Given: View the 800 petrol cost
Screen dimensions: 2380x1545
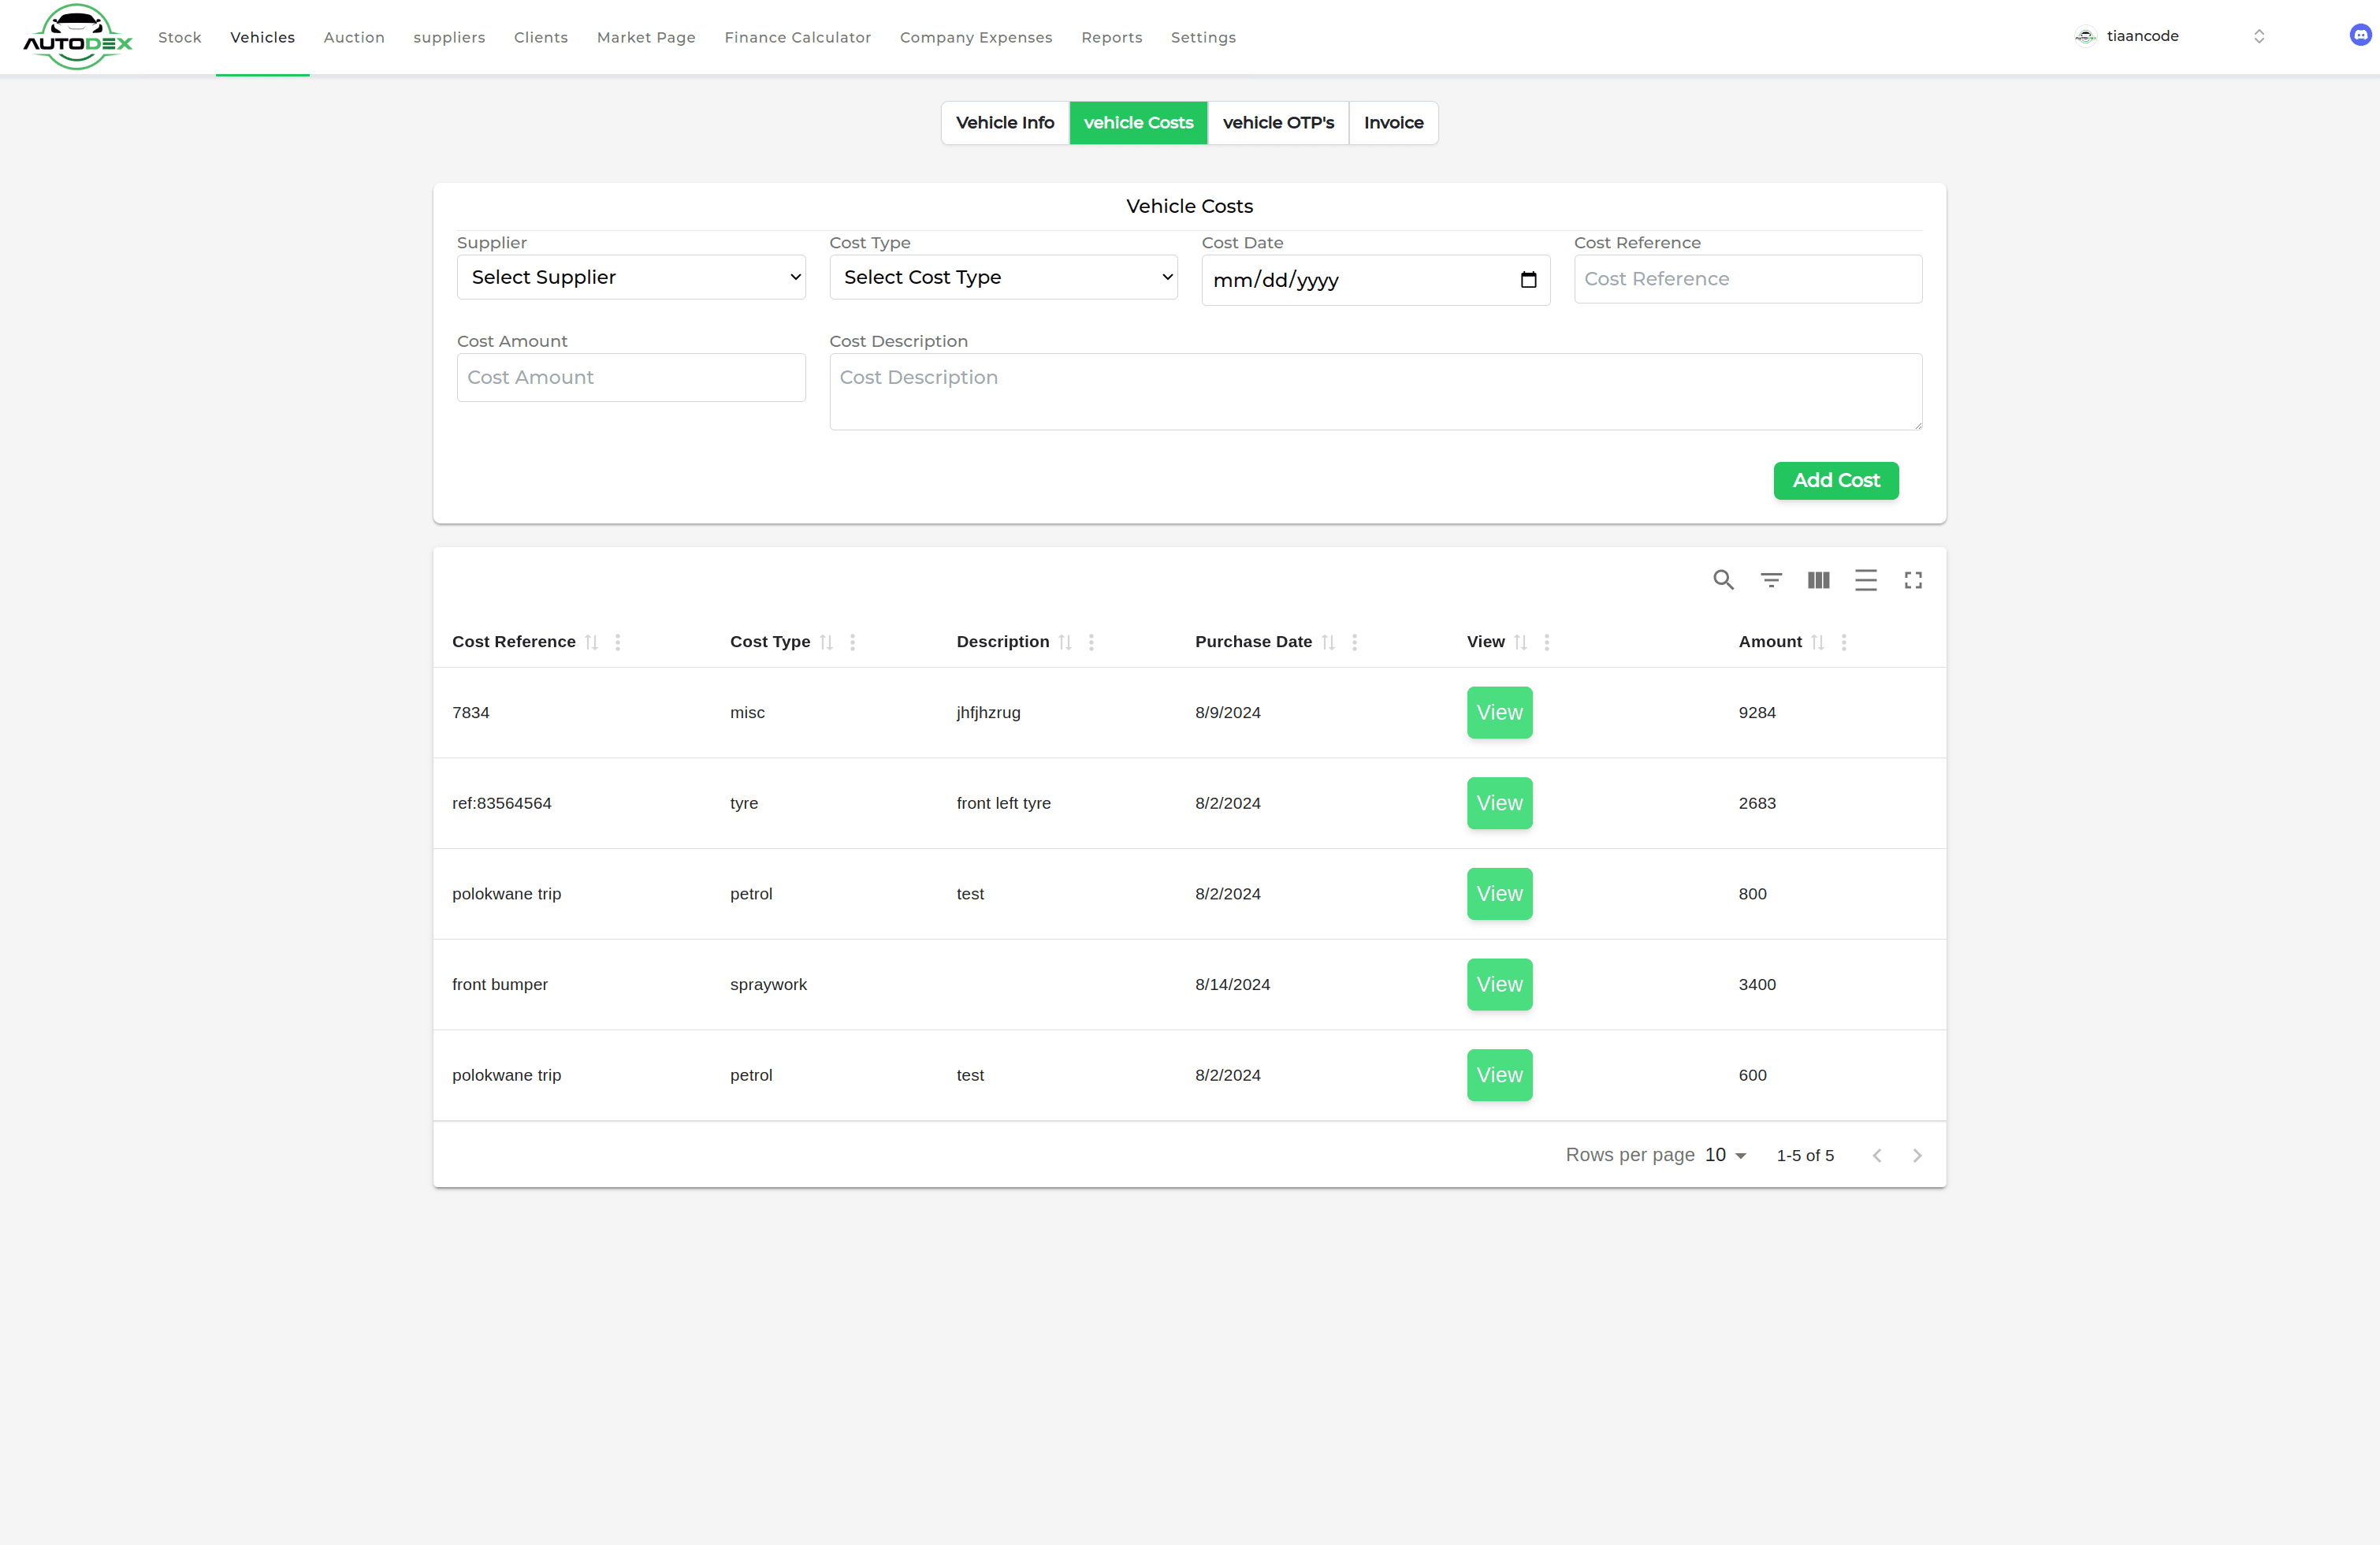Looking at the screenshot, I should point(1499,894).
